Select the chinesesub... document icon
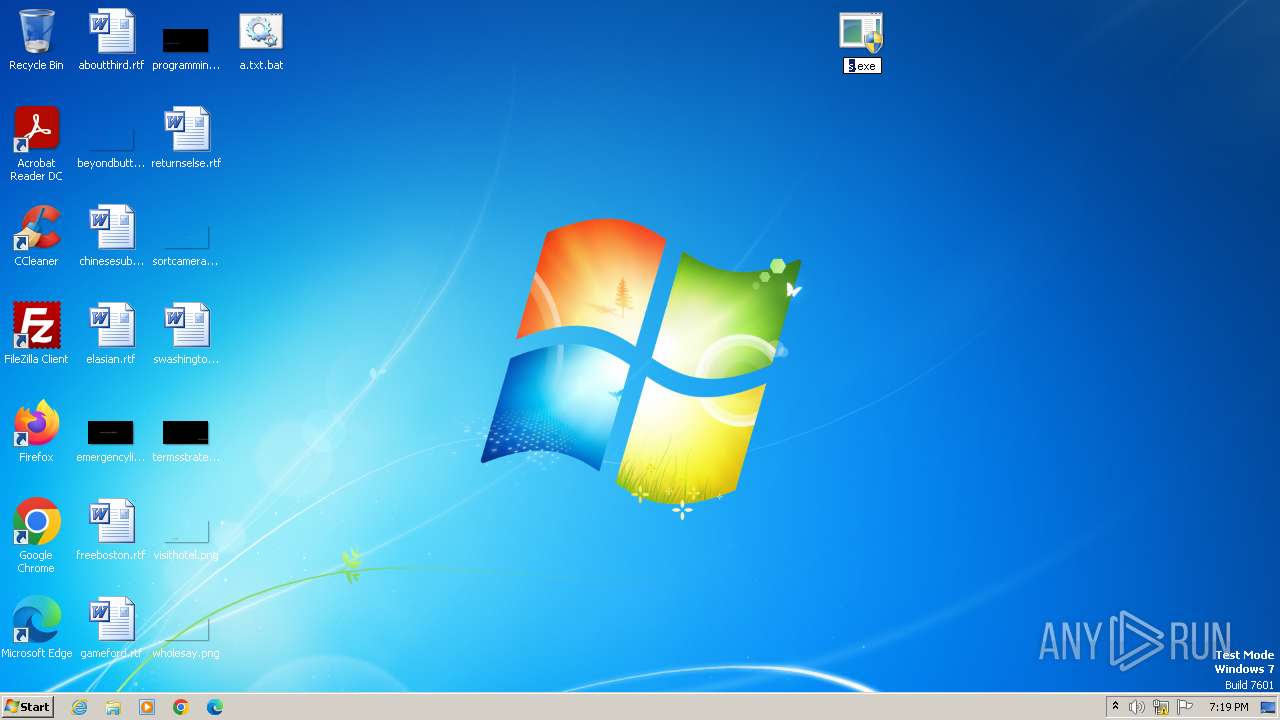This screenshot has height=720, width=1280. [111, 228]
